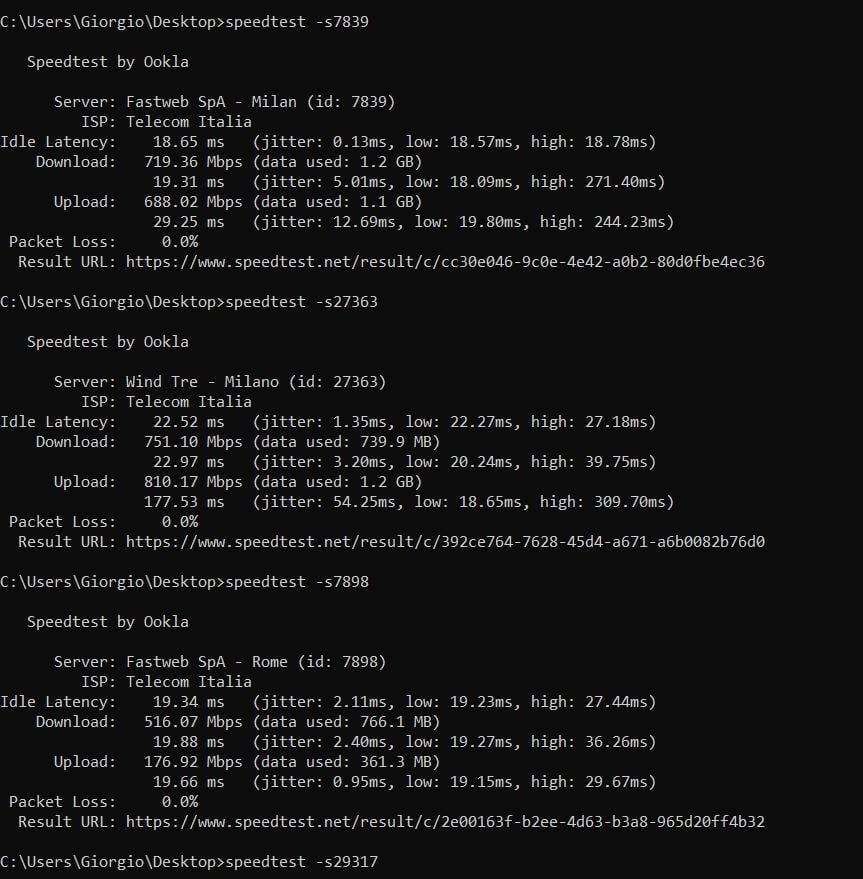Viewport: 863px width, 879px height.
Task: Click the command text speedtest -s7898
Action: point(297,582)
